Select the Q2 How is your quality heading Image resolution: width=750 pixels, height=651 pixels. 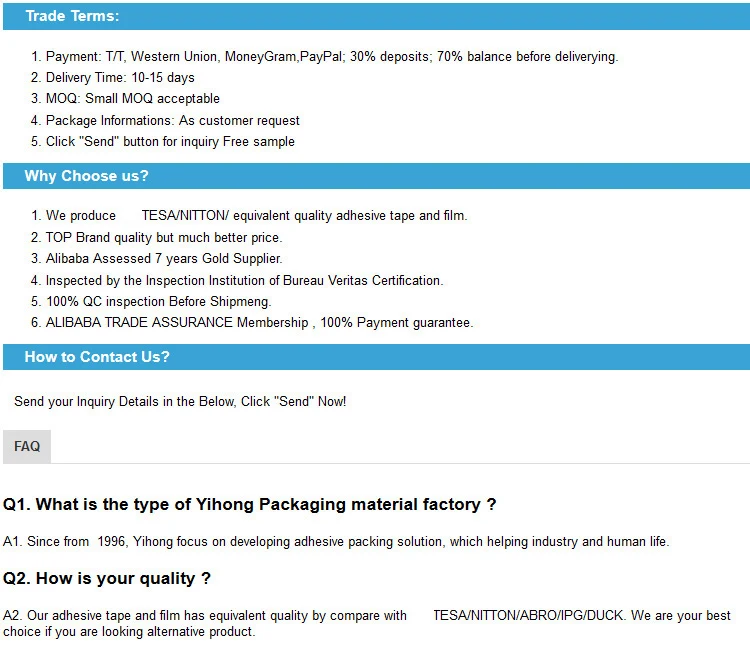tap(107, 579)
